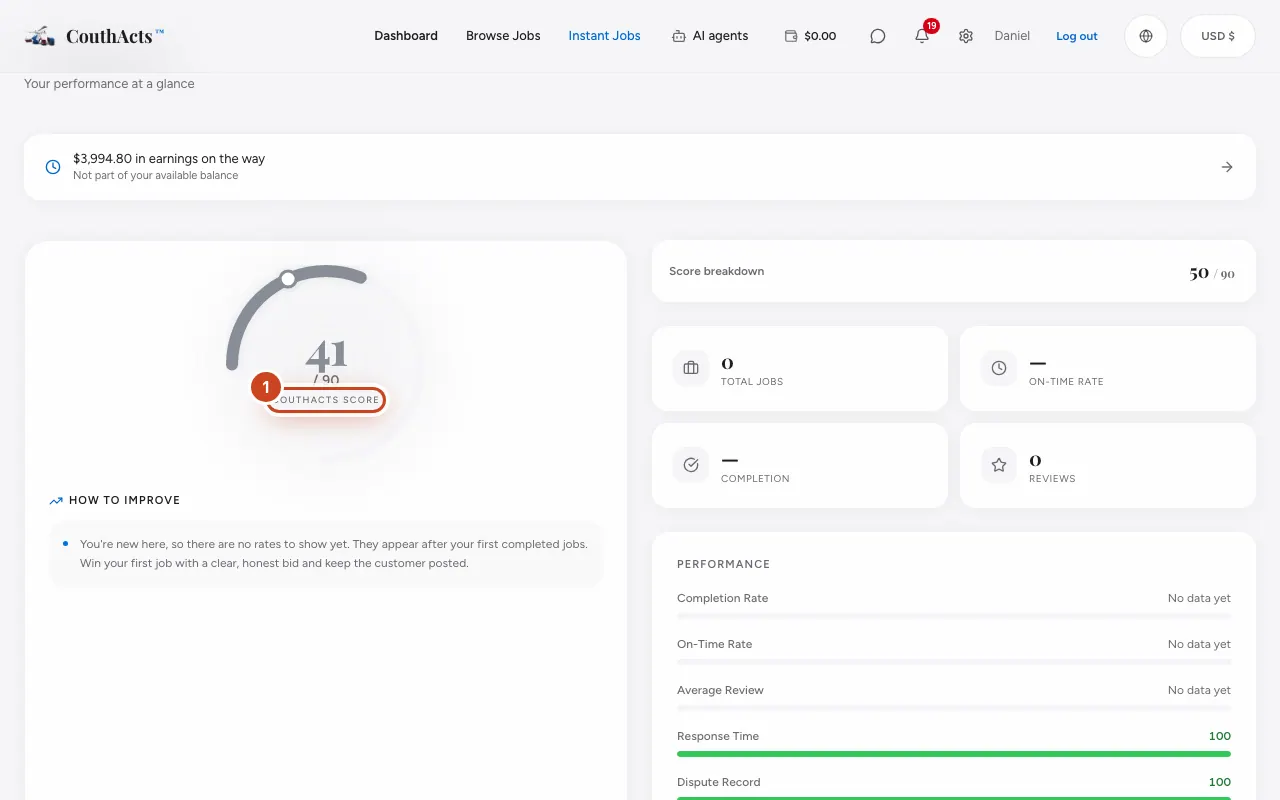This screenshot has width=1280, height=800.
Task: Click the Daniel profile name
Action: pos(1012,36)
